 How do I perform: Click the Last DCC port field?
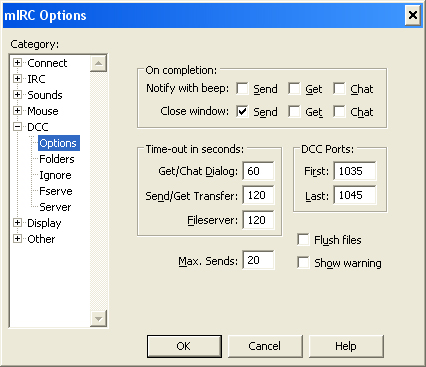click(355, 195)
